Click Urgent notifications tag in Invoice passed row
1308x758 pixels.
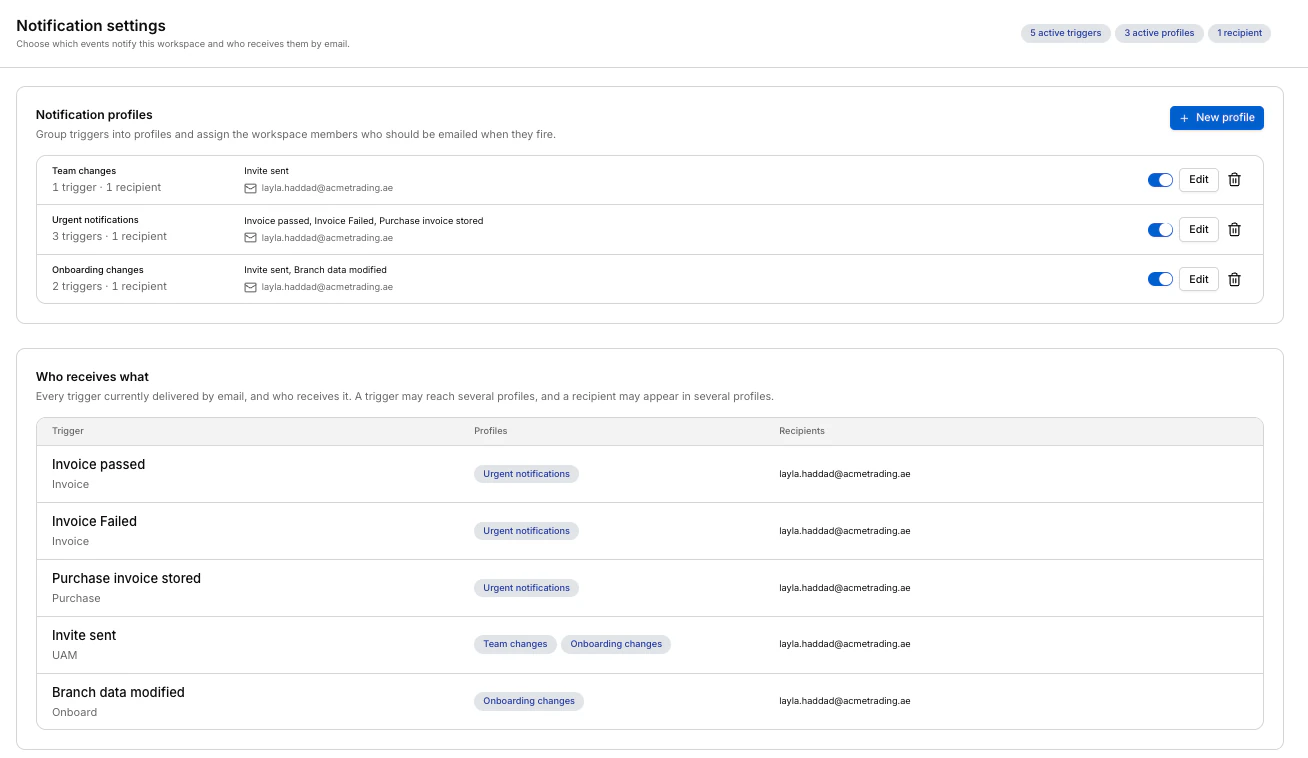pos(527,474)
